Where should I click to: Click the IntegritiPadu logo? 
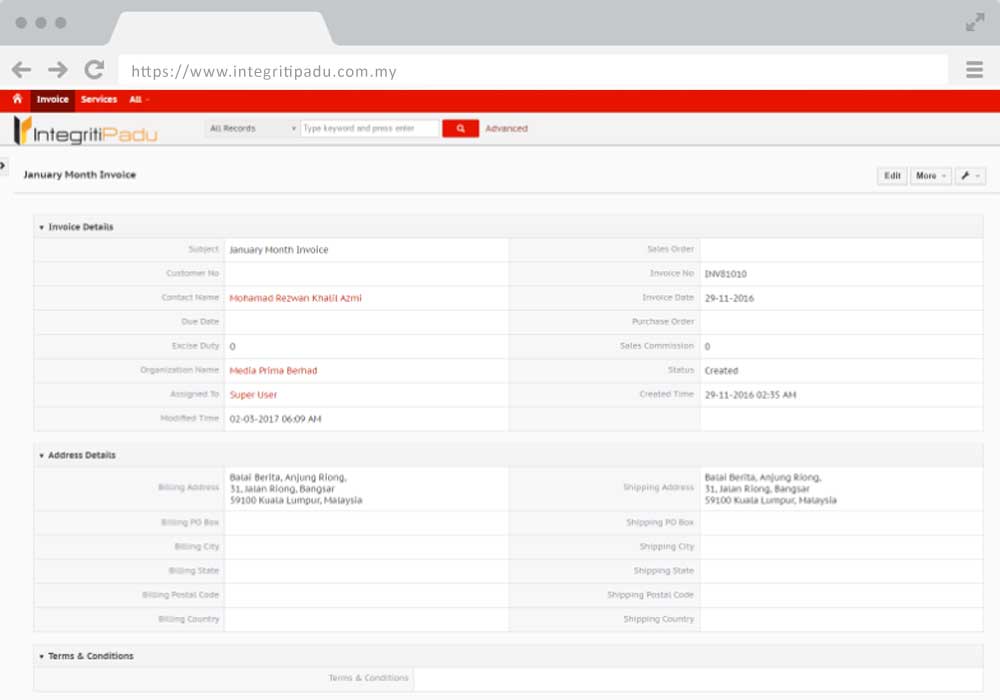85,131
